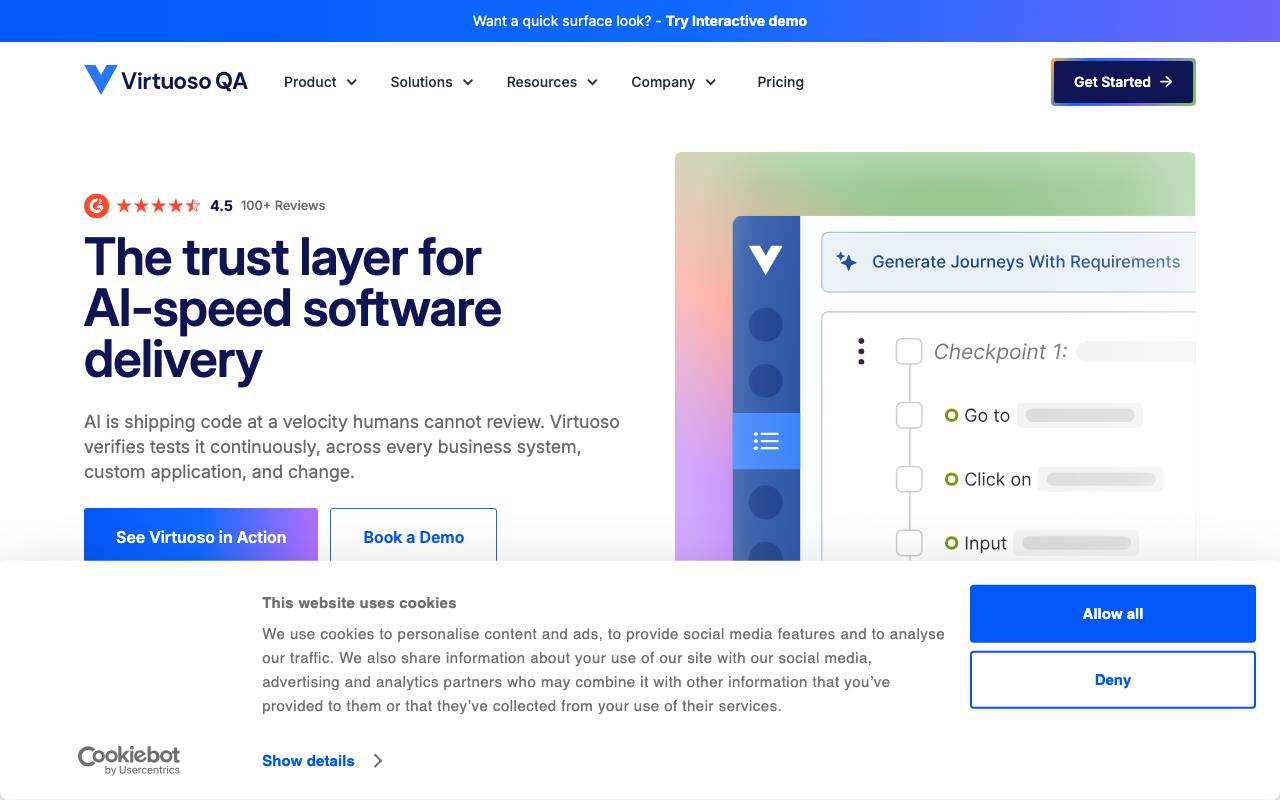Click the Virtuoso QA logo

(166, 81)
